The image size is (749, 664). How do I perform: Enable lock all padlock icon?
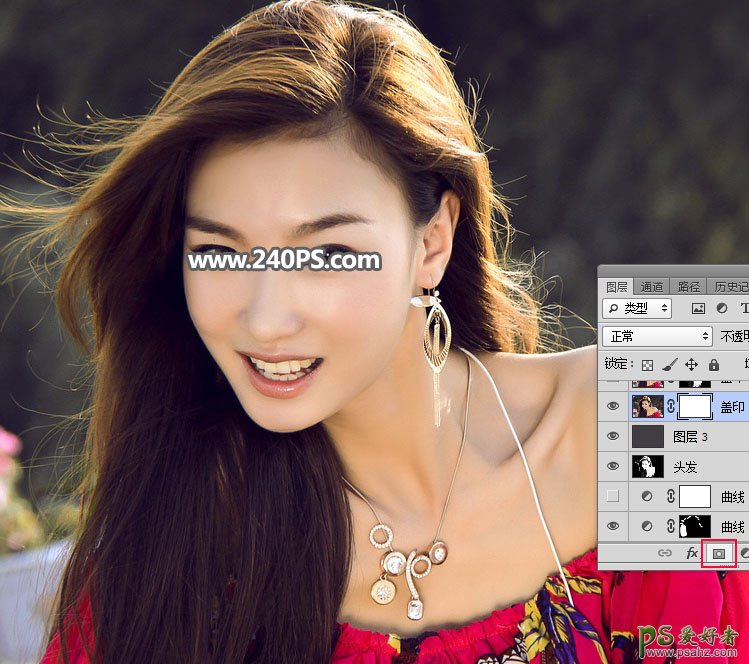point(714,365)
